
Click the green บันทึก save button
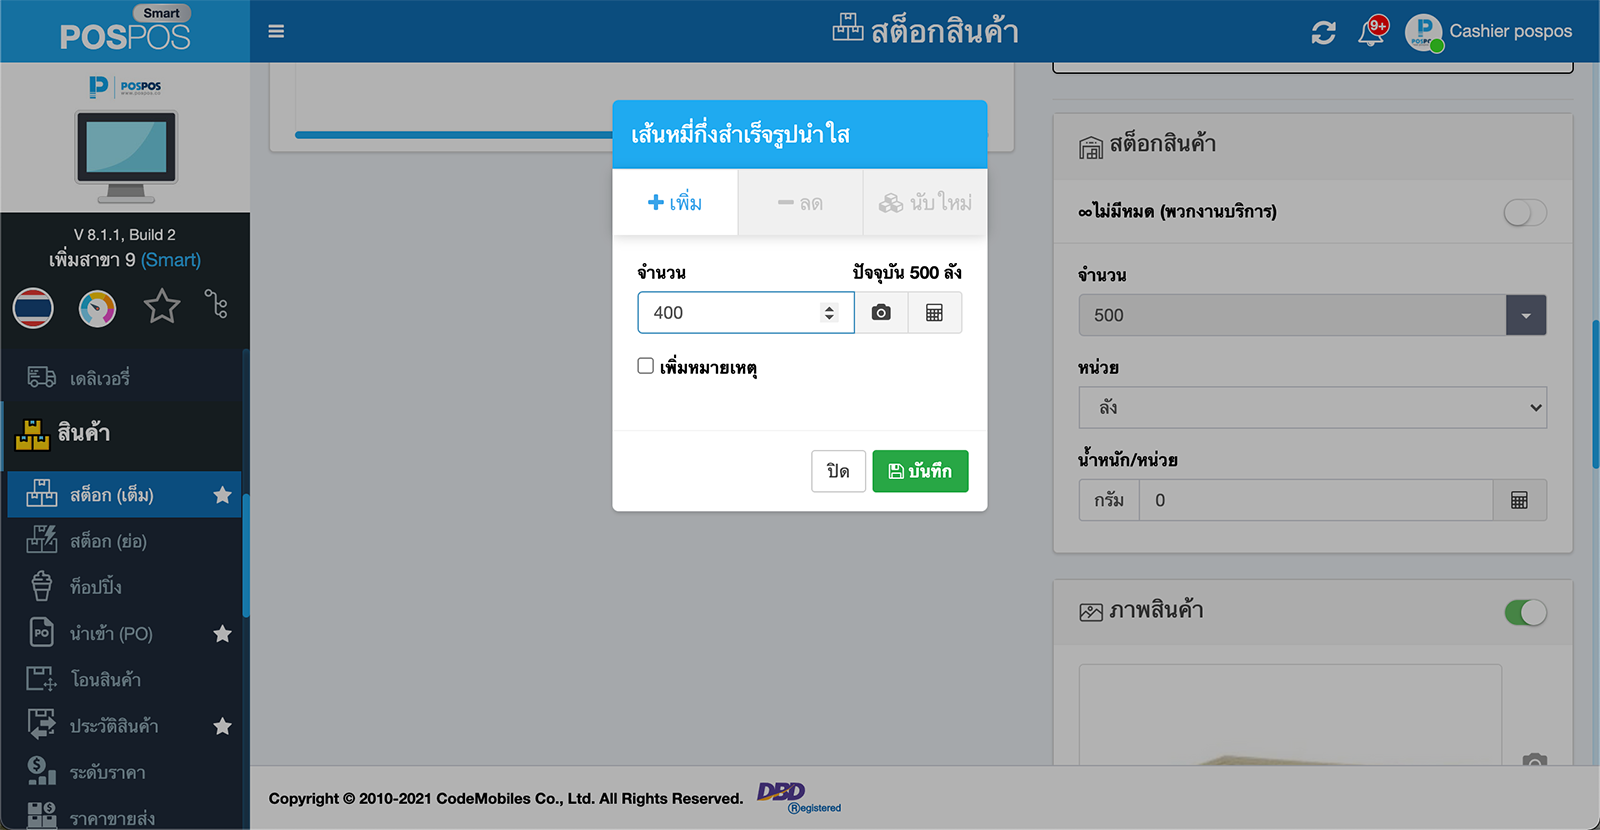coord(920,471)
